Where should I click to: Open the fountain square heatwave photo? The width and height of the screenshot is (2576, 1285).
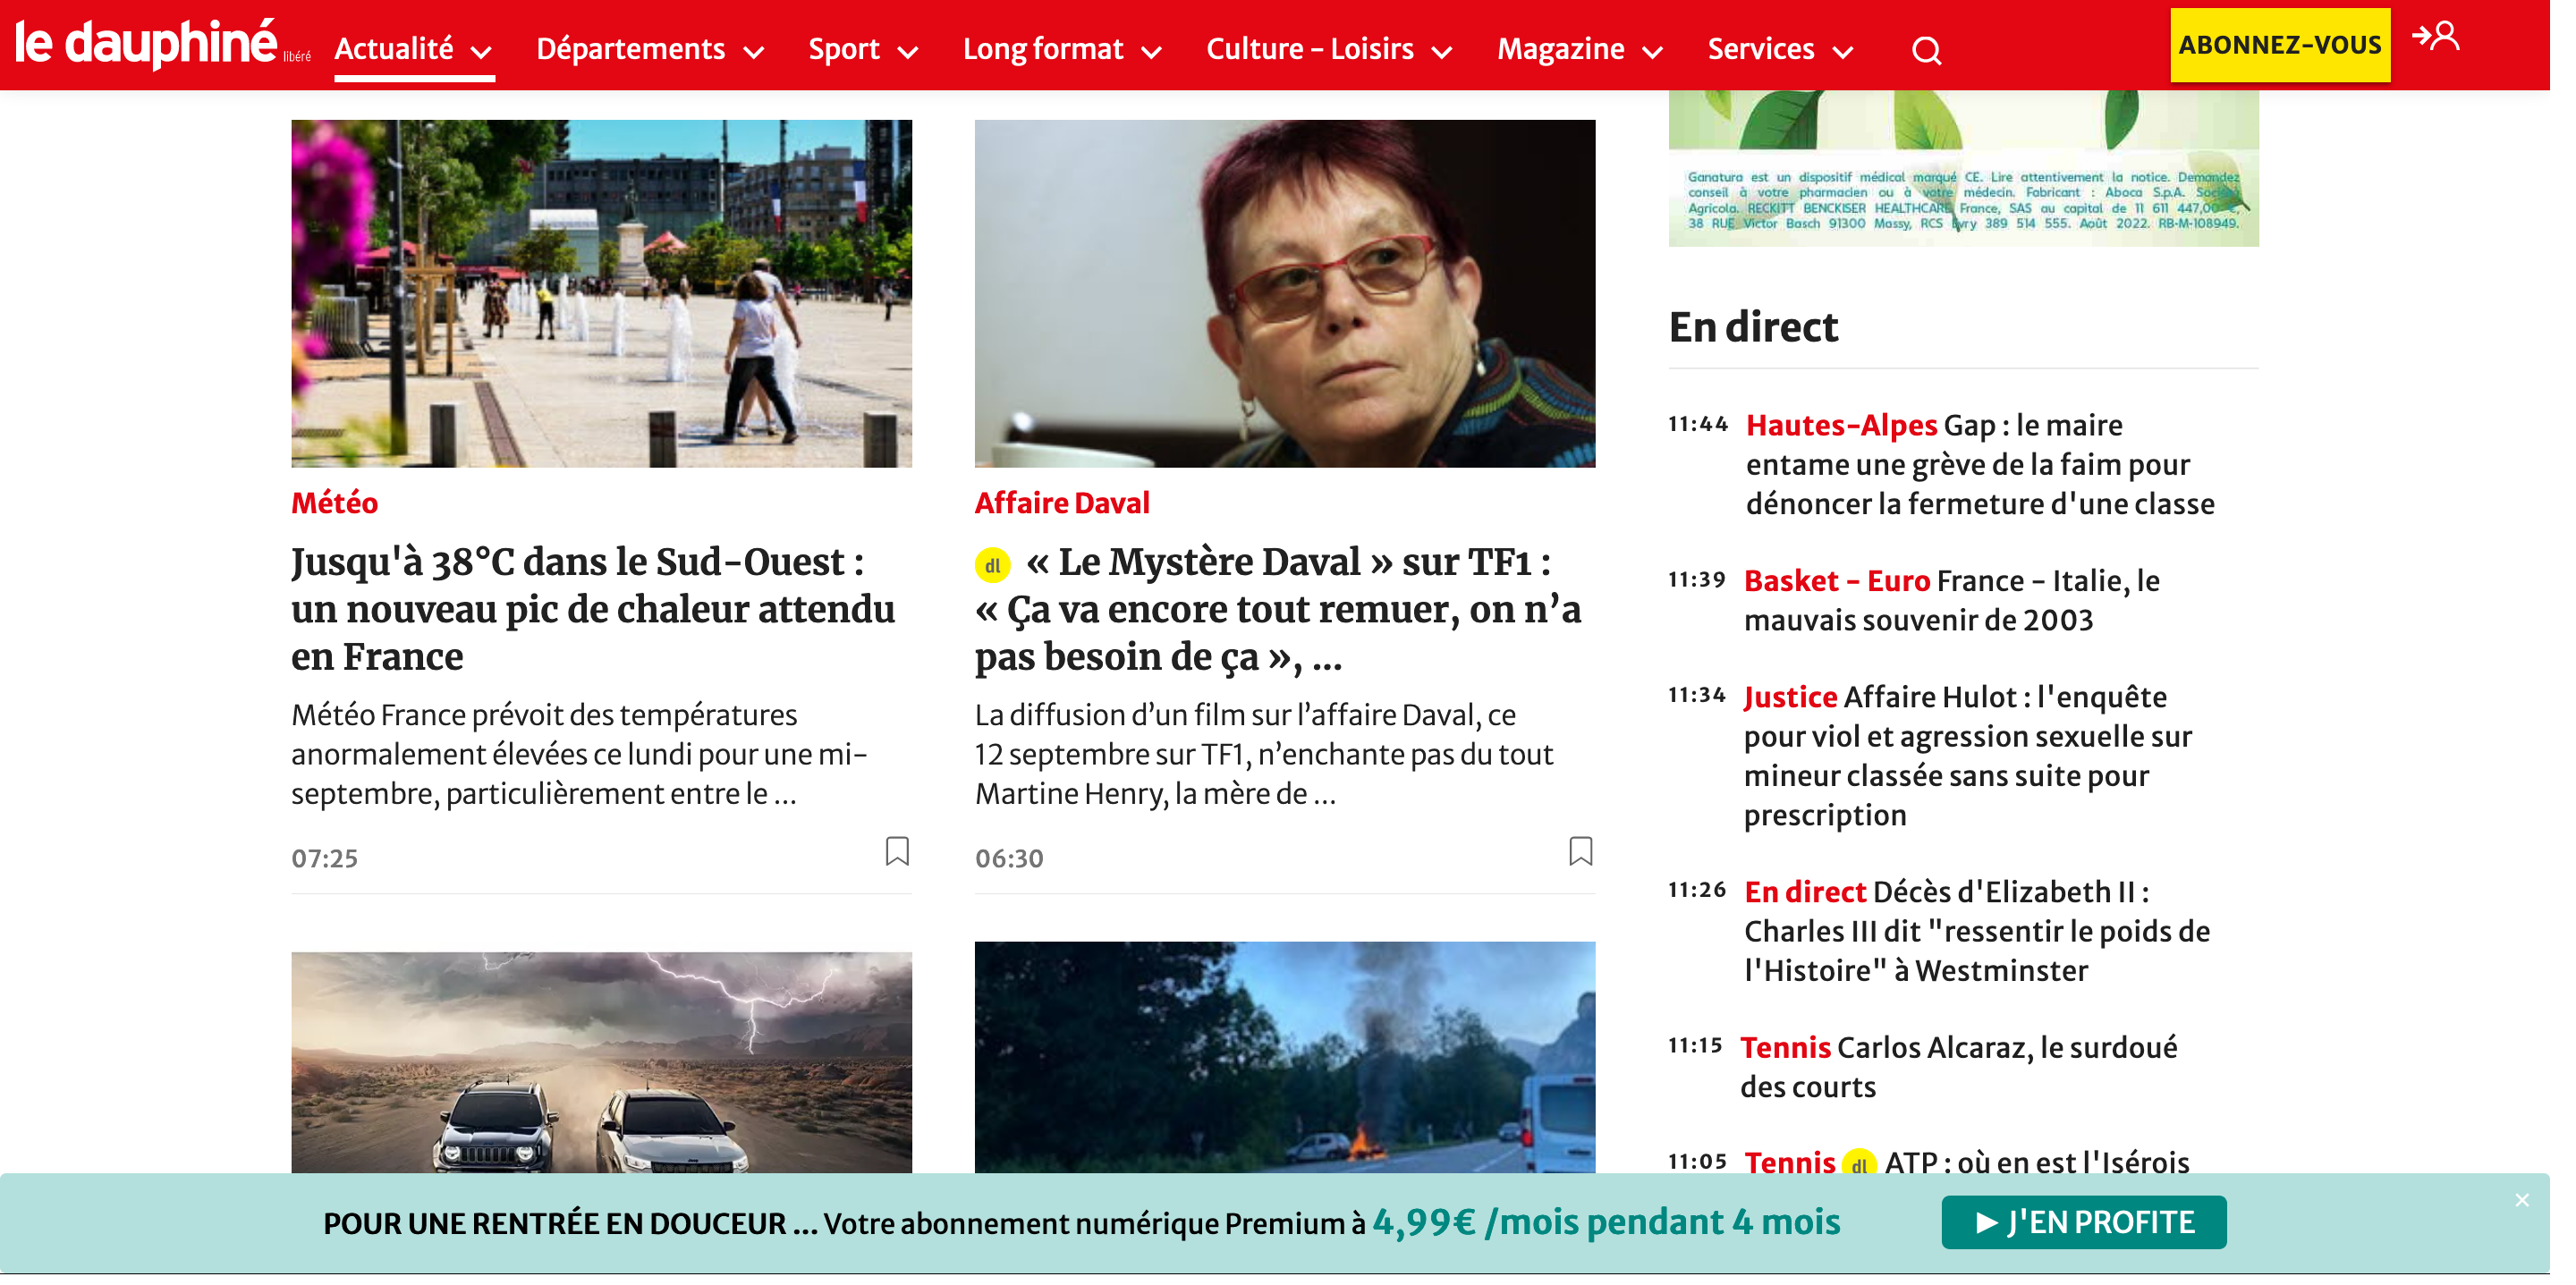tap(601, 293)
